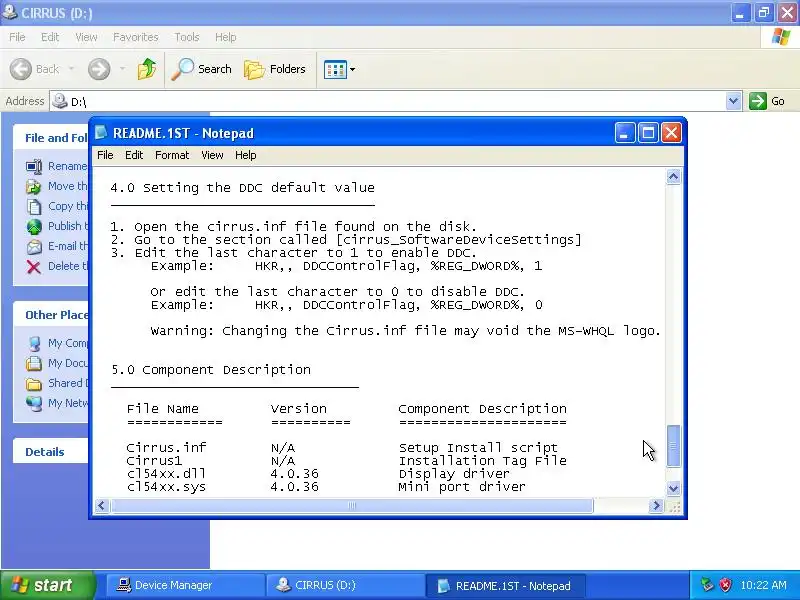Click the Rename task icon
The width and height of the screenshot is (800, 600).
[34, 166]
